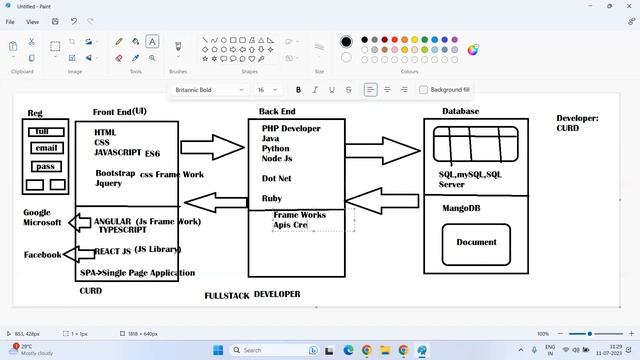Select the yellow colour swatch
This screenshot has height=360, width=640.
click(x=414, y=40)
